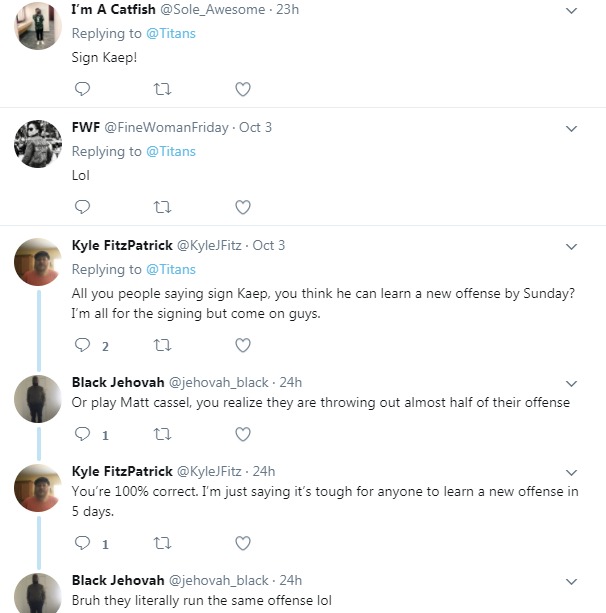Viewport: 606px width, 613px height.
Task: Open replies on Kyle's Oct 3 tweet
Action: point(84,346)
